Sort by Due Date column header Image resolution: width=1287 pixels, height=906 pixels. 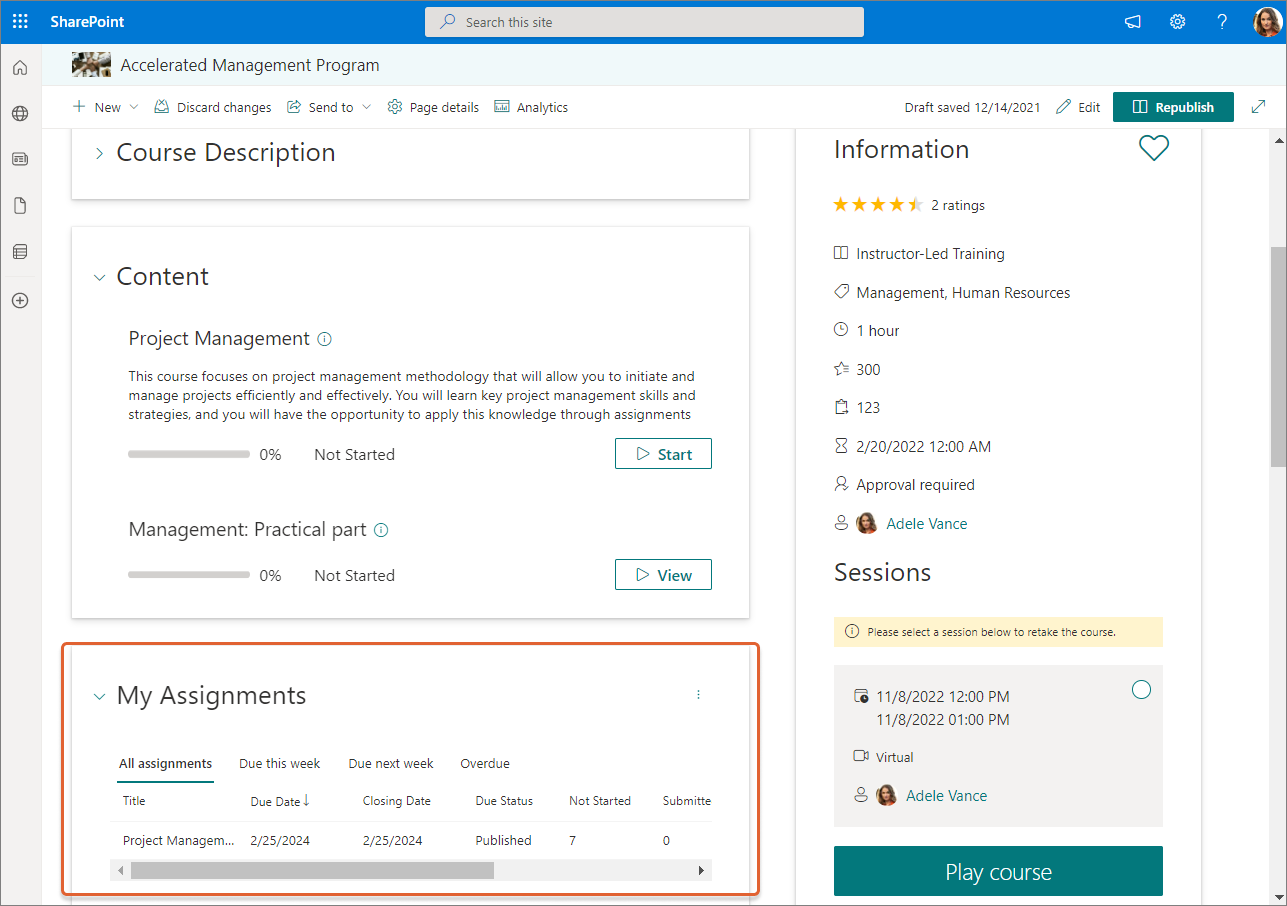[279, 801]
